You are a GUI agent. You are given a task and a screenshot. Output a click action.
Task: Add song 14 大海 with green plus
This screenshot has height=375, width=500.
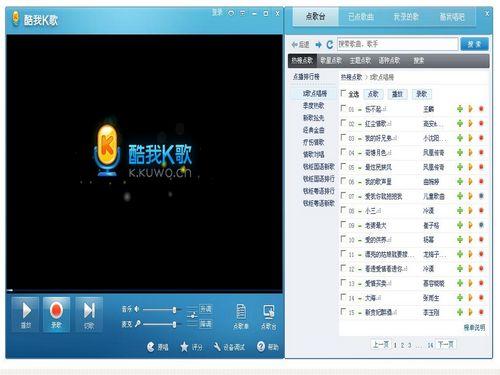pos(460,297)
